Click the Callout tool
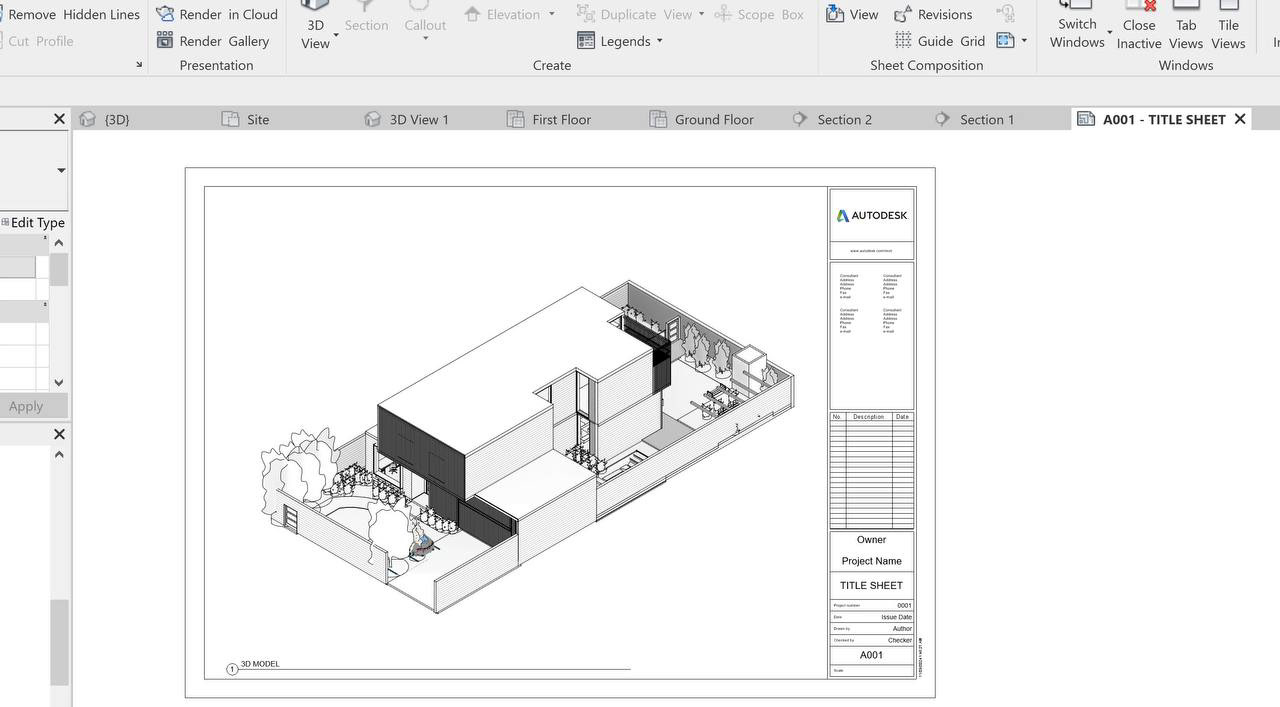Screen dimensions: 1280x707 tap(425, 18)
